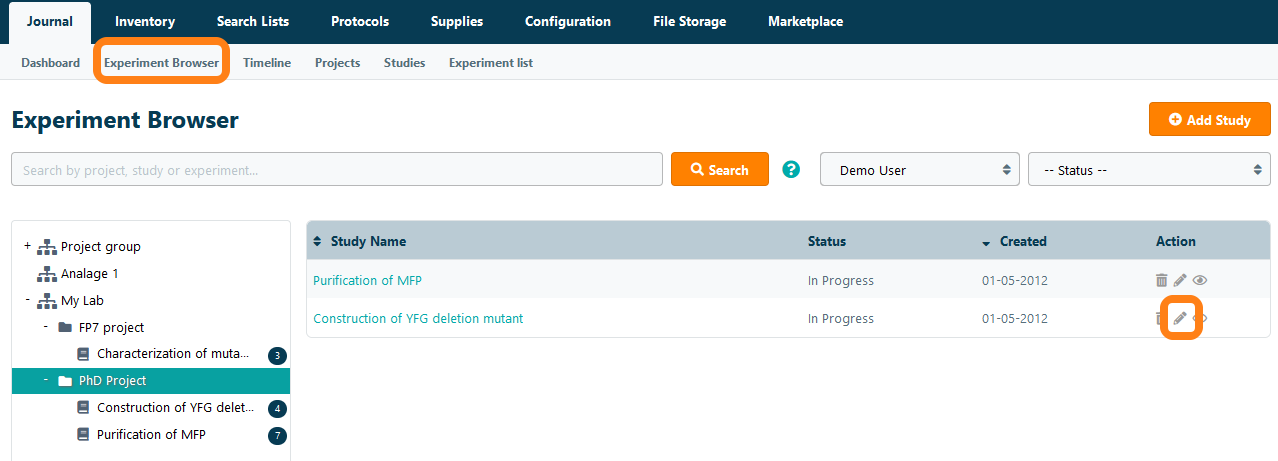Edit Construction of YFG deletion mutant study
The width and height of the screenshot is (1278, 461).
point(1180,318)
